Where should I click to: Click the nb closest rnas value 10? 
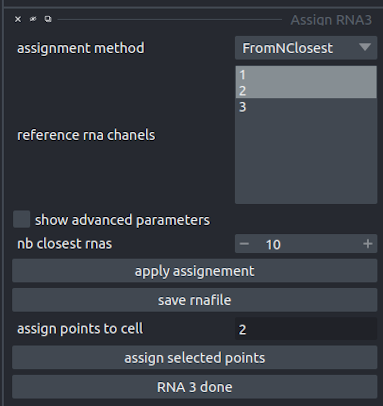273,244
